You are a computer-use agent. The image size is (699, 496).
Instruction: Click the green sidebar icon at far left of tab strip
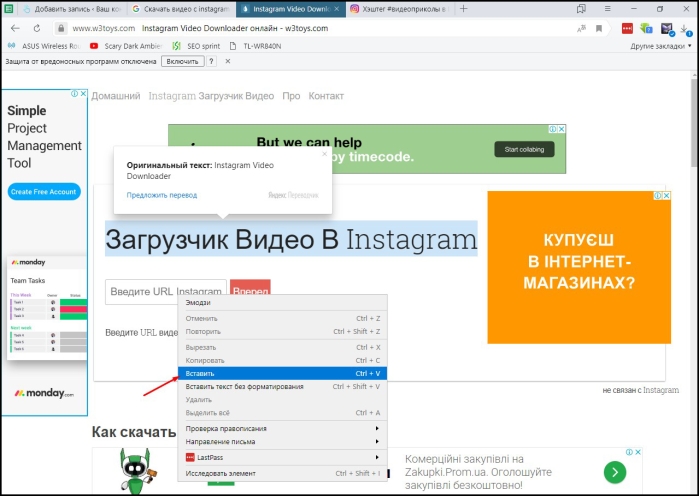pyautogui.click(x=8, y=8)
